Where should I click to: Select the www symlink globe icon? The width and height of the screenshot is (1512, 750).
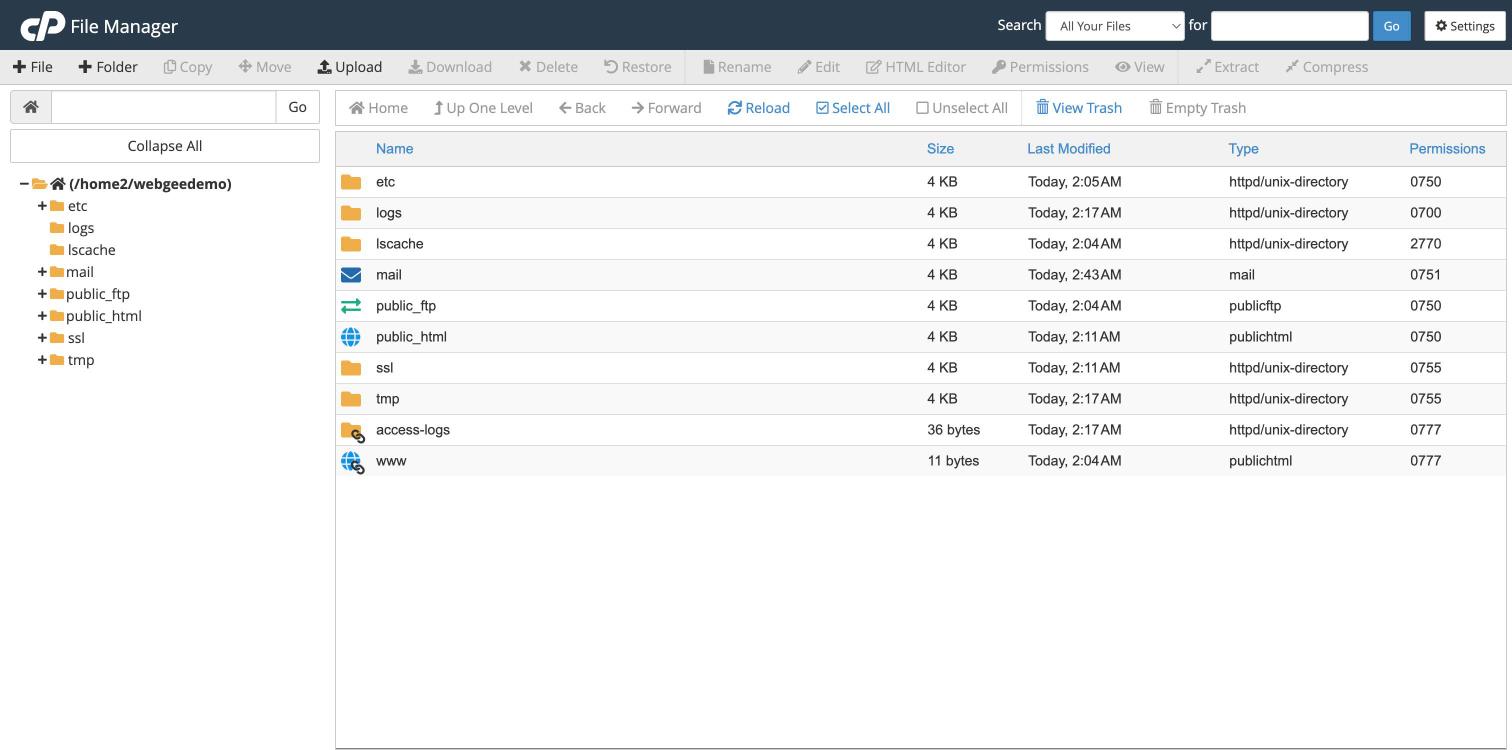click(x=352, y=462)
